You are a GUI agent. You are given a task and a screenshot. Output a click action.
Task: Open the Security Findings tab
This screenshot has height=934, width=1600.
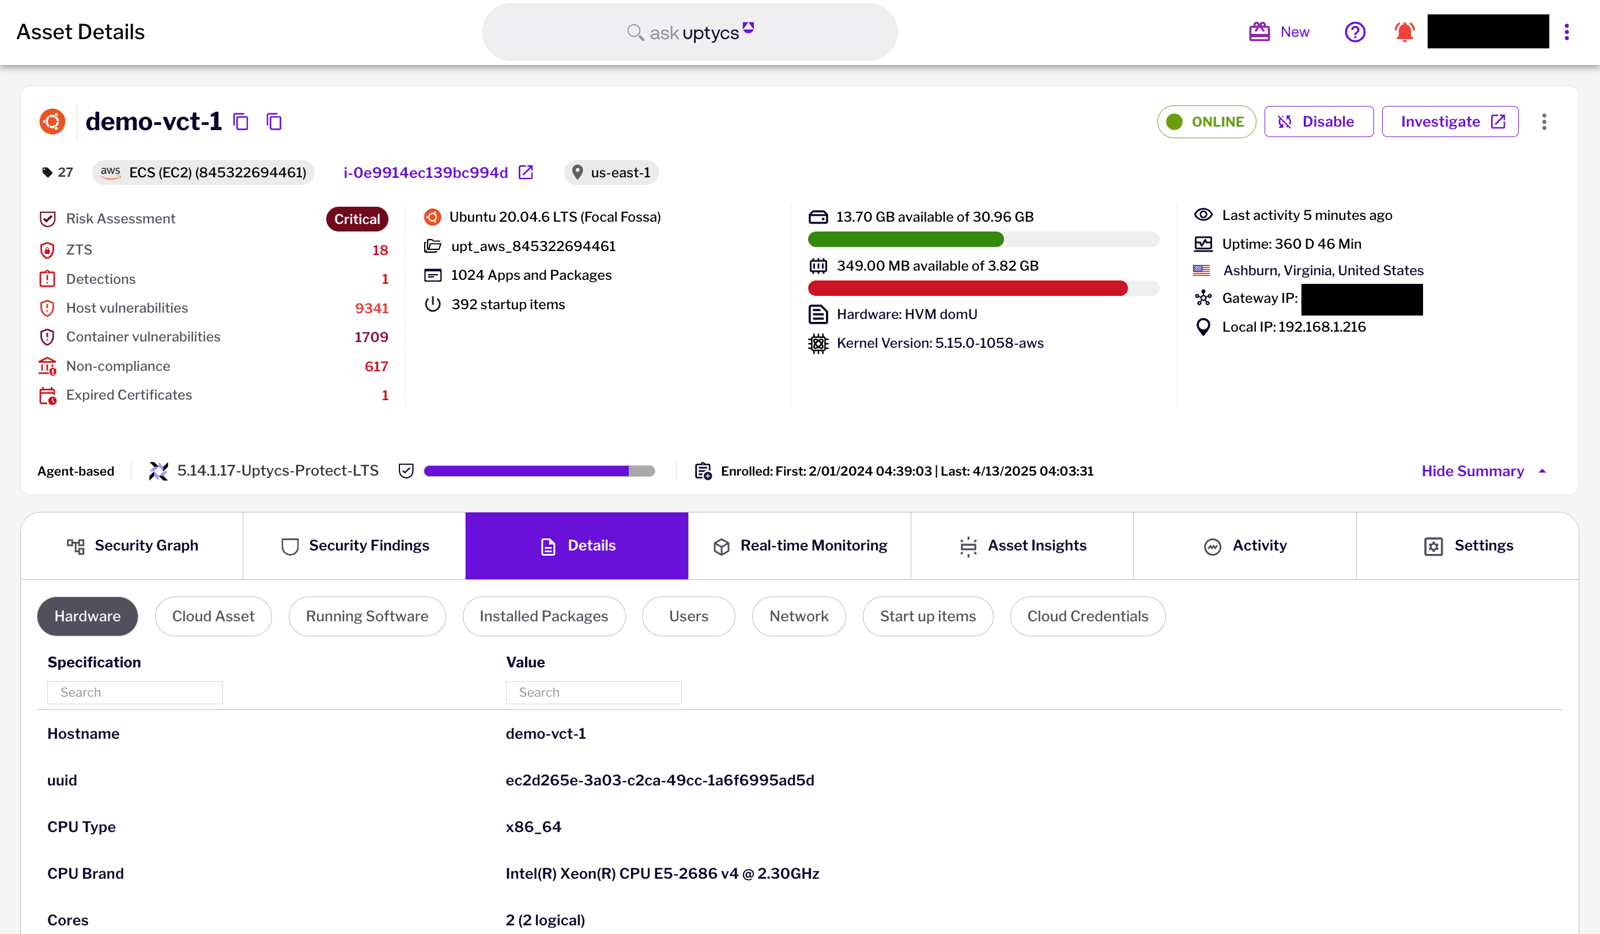point(355,546)
